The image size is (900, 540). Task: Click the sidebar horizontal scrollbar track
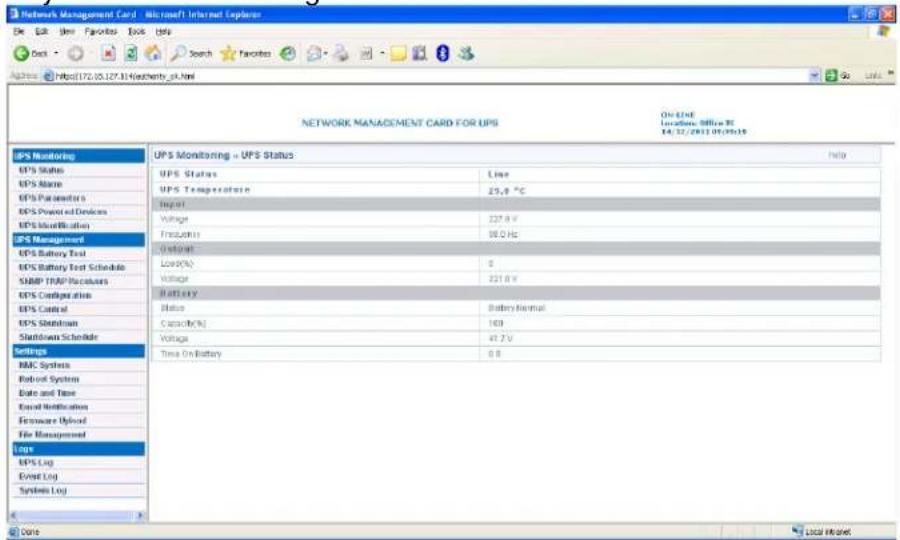pos(76,515)
